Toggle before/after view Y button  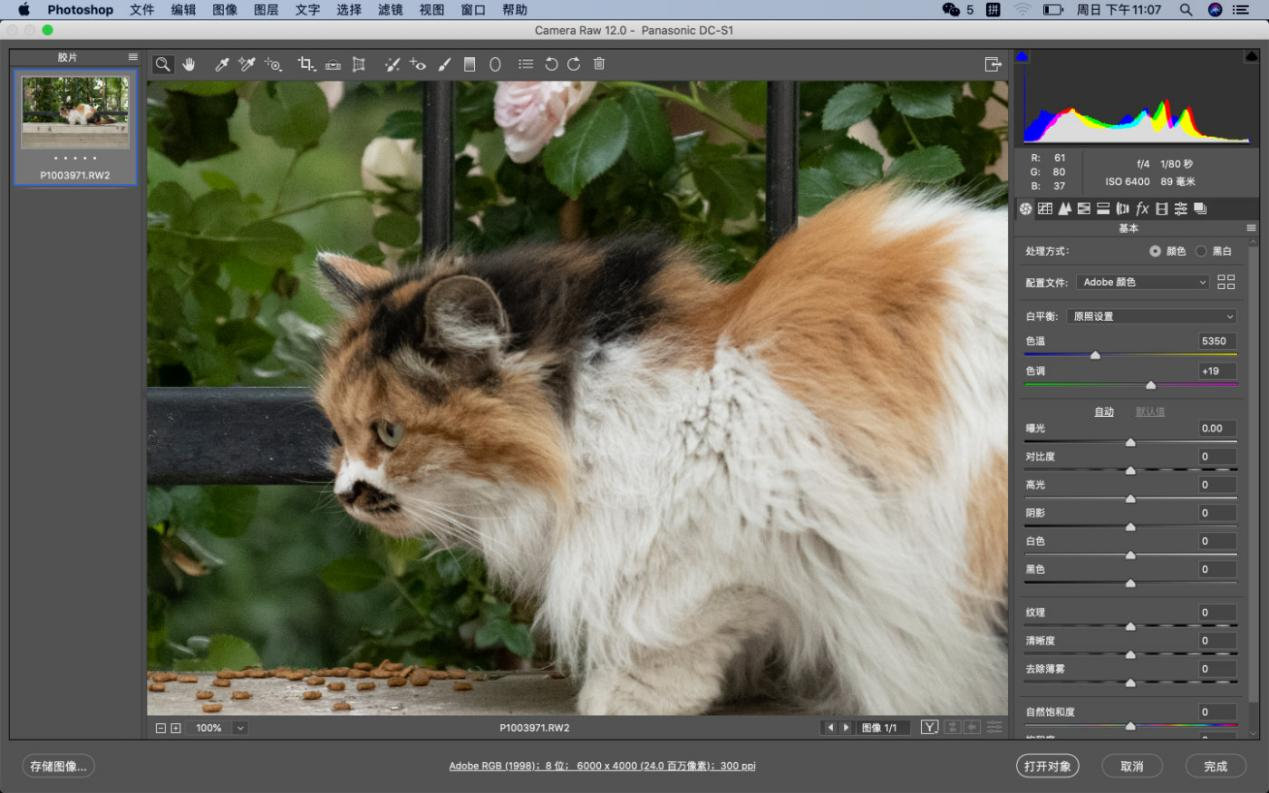click(930, 727)
